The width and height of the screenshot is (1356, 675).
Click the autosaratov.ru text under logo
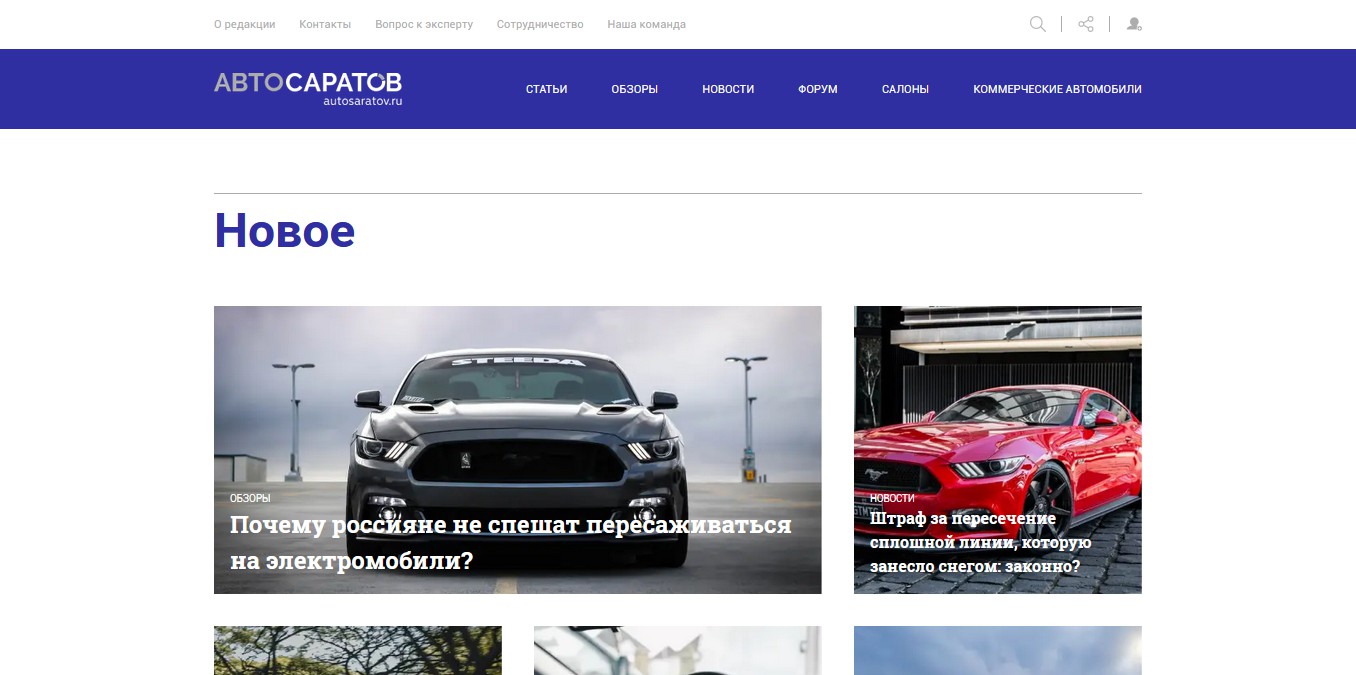(362, 101)
